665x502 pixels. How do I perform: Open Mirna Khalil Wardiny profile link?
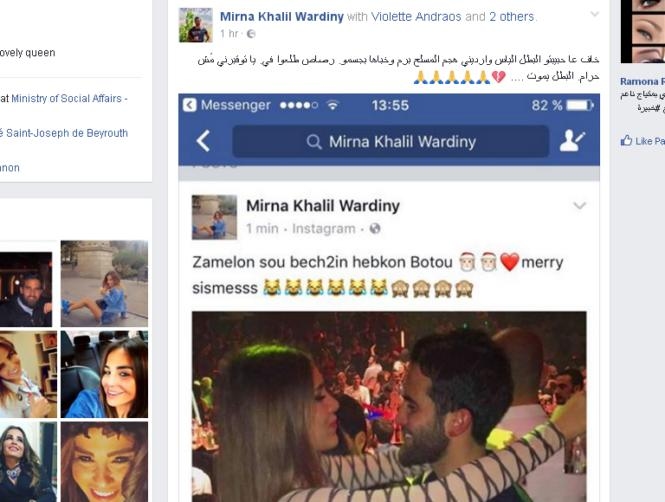click(282, 17)
